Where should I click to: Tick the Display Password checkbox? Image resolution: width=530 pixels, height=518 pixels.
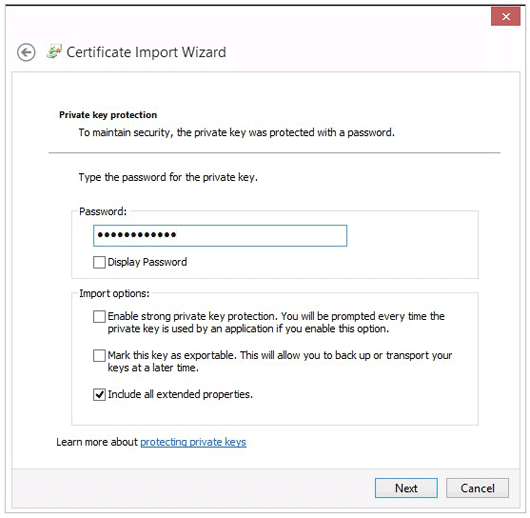click(x=99, y=262)
